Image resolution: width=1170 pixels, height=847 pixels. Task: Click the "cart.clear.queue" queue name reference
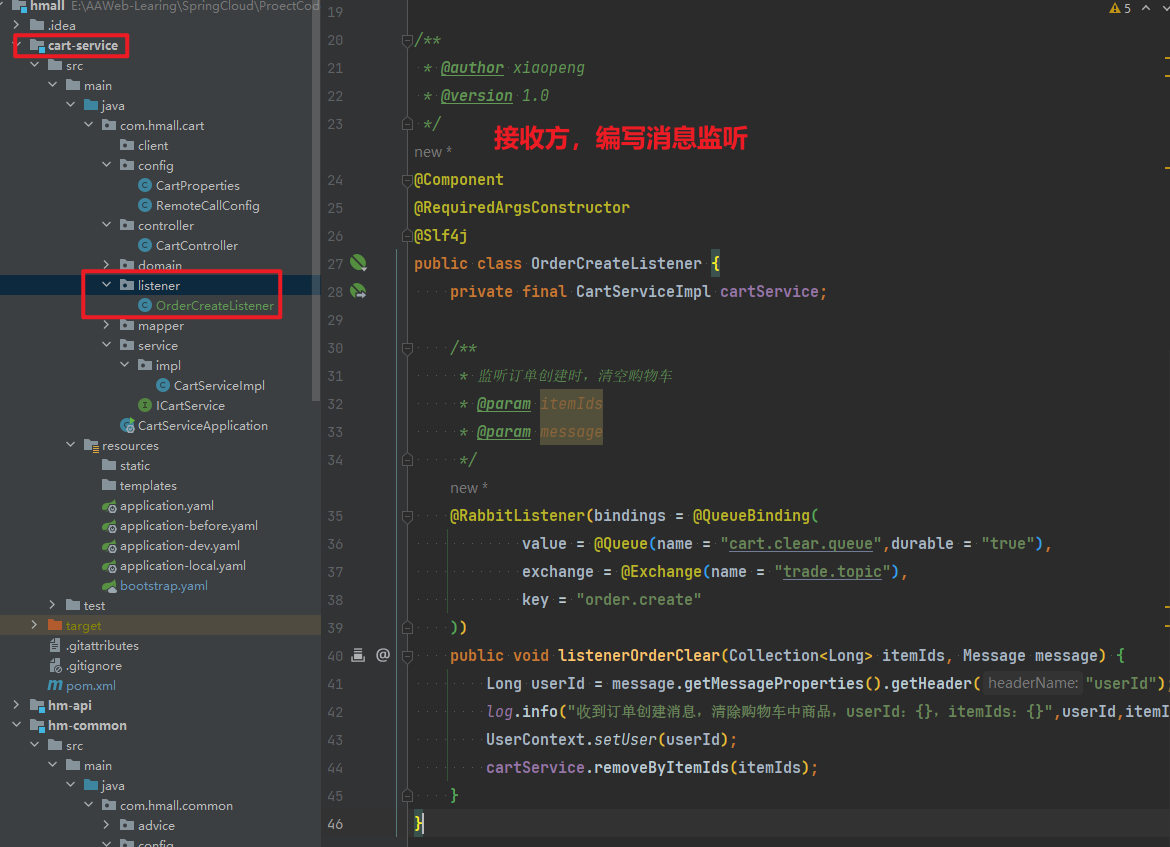[803, 544]
